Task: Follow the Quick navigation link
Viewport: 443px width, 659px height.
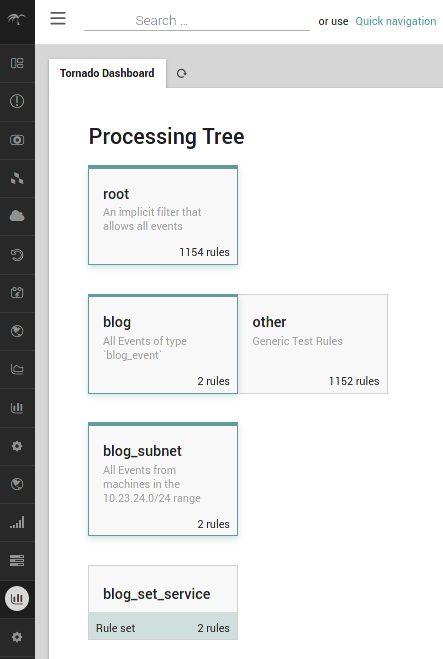Action: coord(396,21)
